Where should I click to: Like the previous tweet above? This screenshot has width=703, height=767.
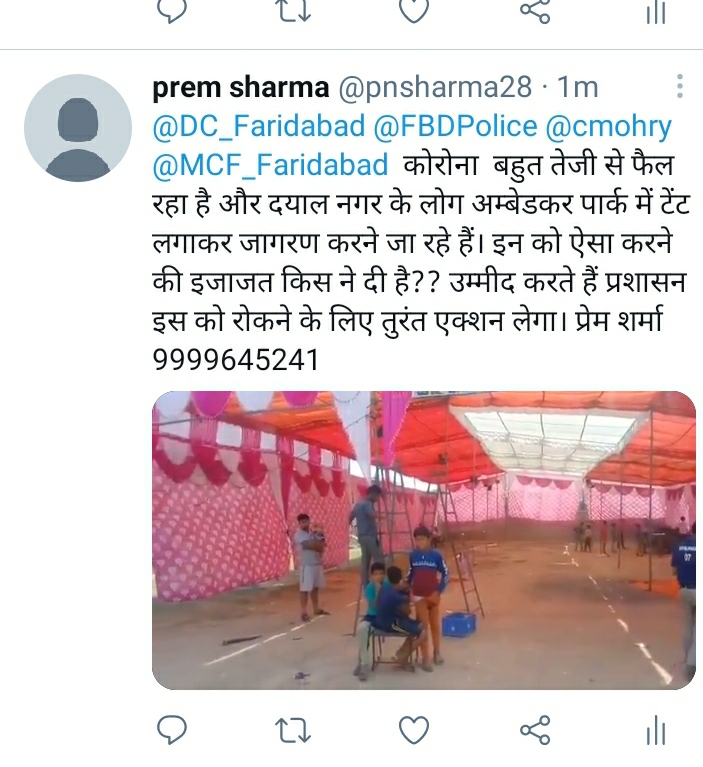point(414,11)
